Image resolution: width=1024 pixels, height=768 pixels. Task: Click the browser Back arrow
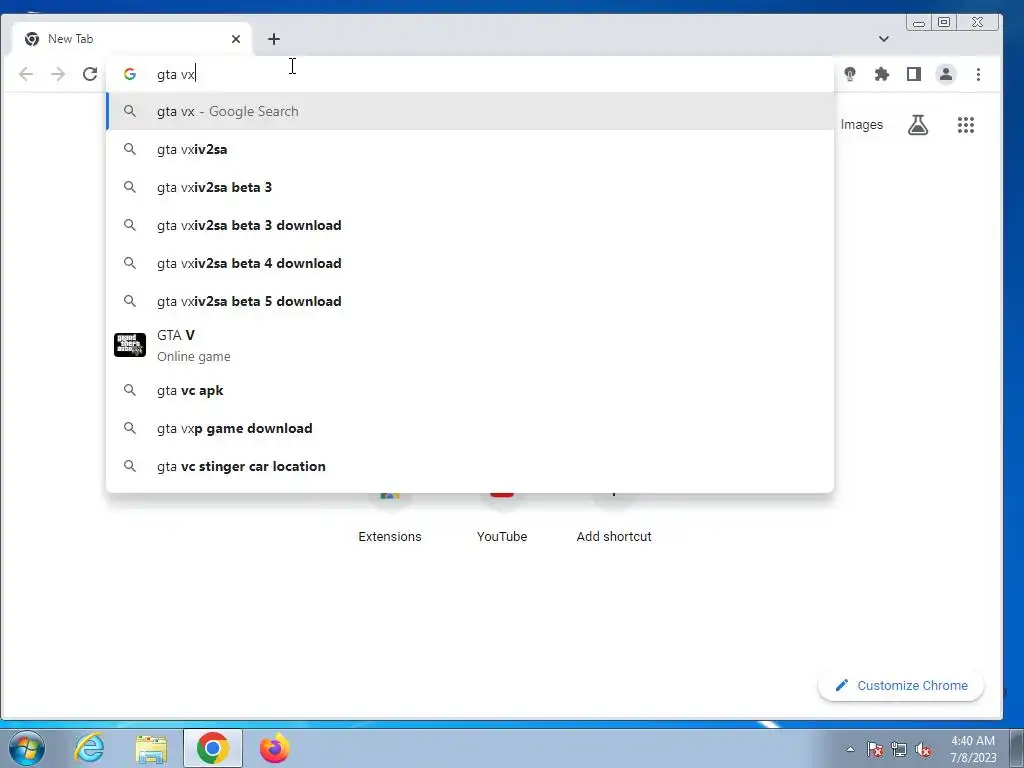point(26,74)
